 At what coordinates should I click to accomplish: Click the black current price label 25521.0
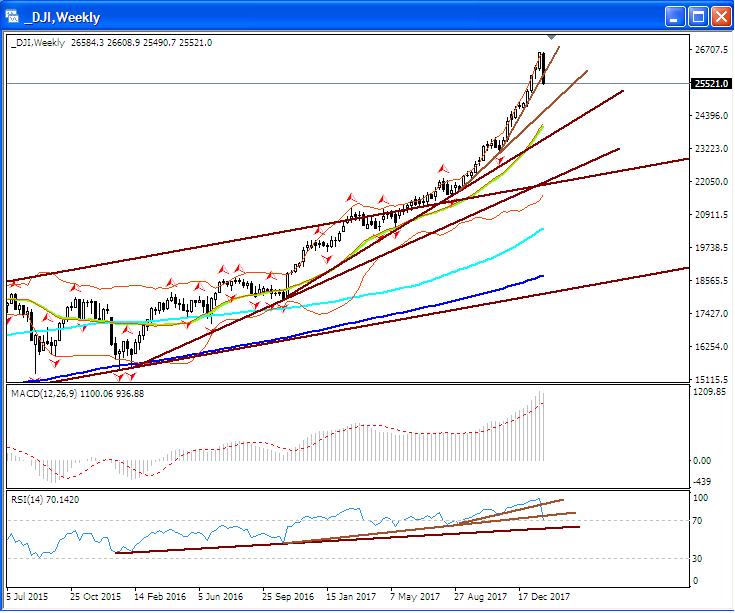tap(709, 84)
